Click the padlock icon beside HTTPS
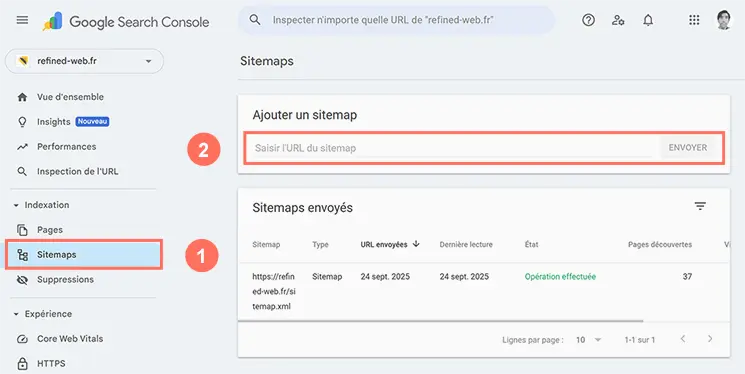Image resolution: width=745 pixels, height=374 pixels. (22, 364)
